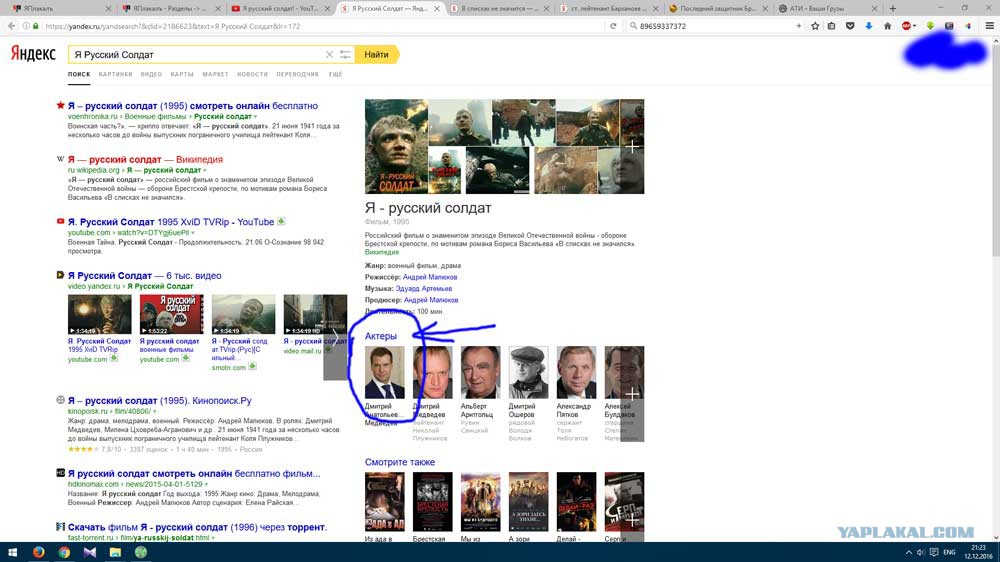
Task: Open the Смотрите также heading link
Action: click(400, 462)
